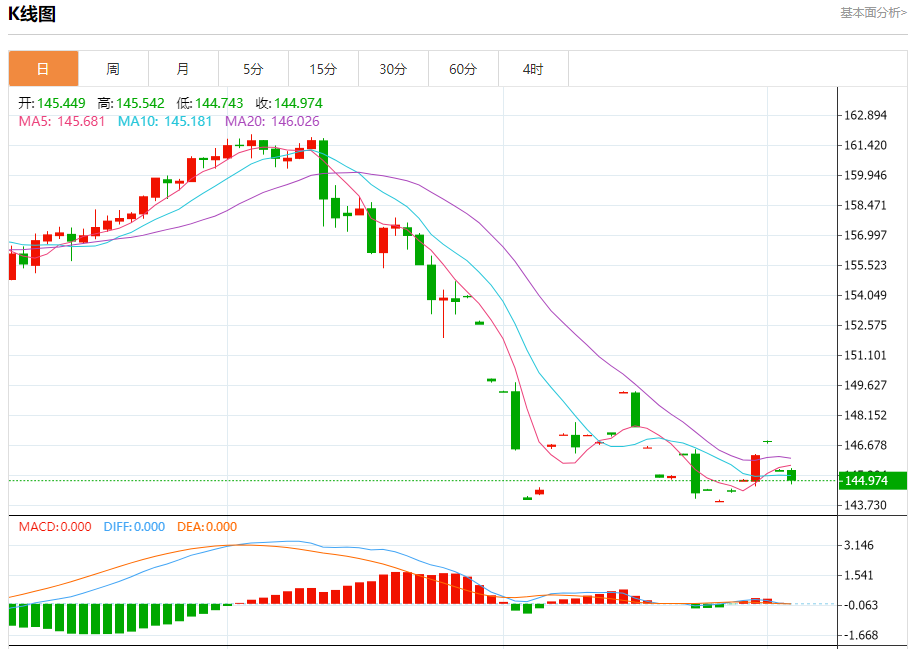Click the 162.894 price axis label
This screenshot has width=914, height=649.
tap(866, 115)
